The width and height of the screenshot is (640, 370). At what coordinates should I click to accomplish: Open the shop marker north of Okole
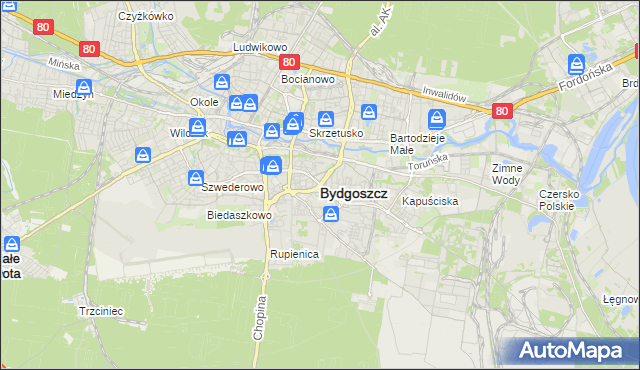(222, 82)
